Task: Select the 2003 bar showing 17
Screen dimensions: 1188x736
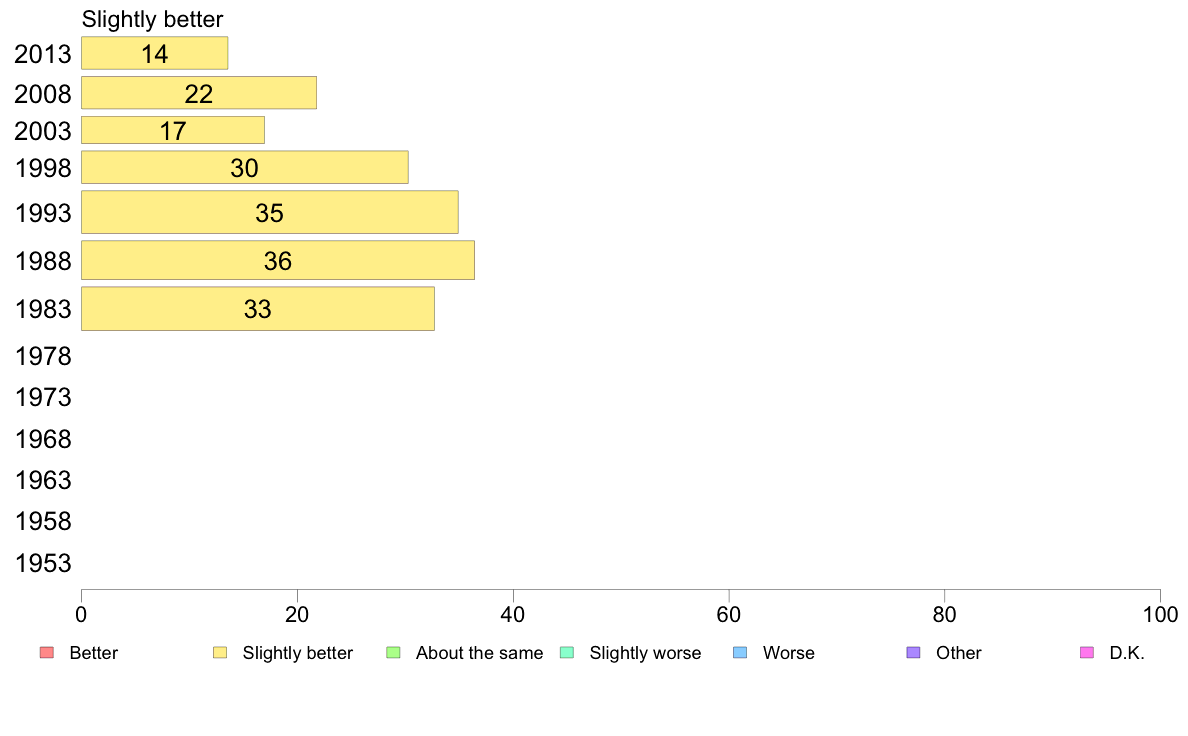Action: click(x=173, y=130)
